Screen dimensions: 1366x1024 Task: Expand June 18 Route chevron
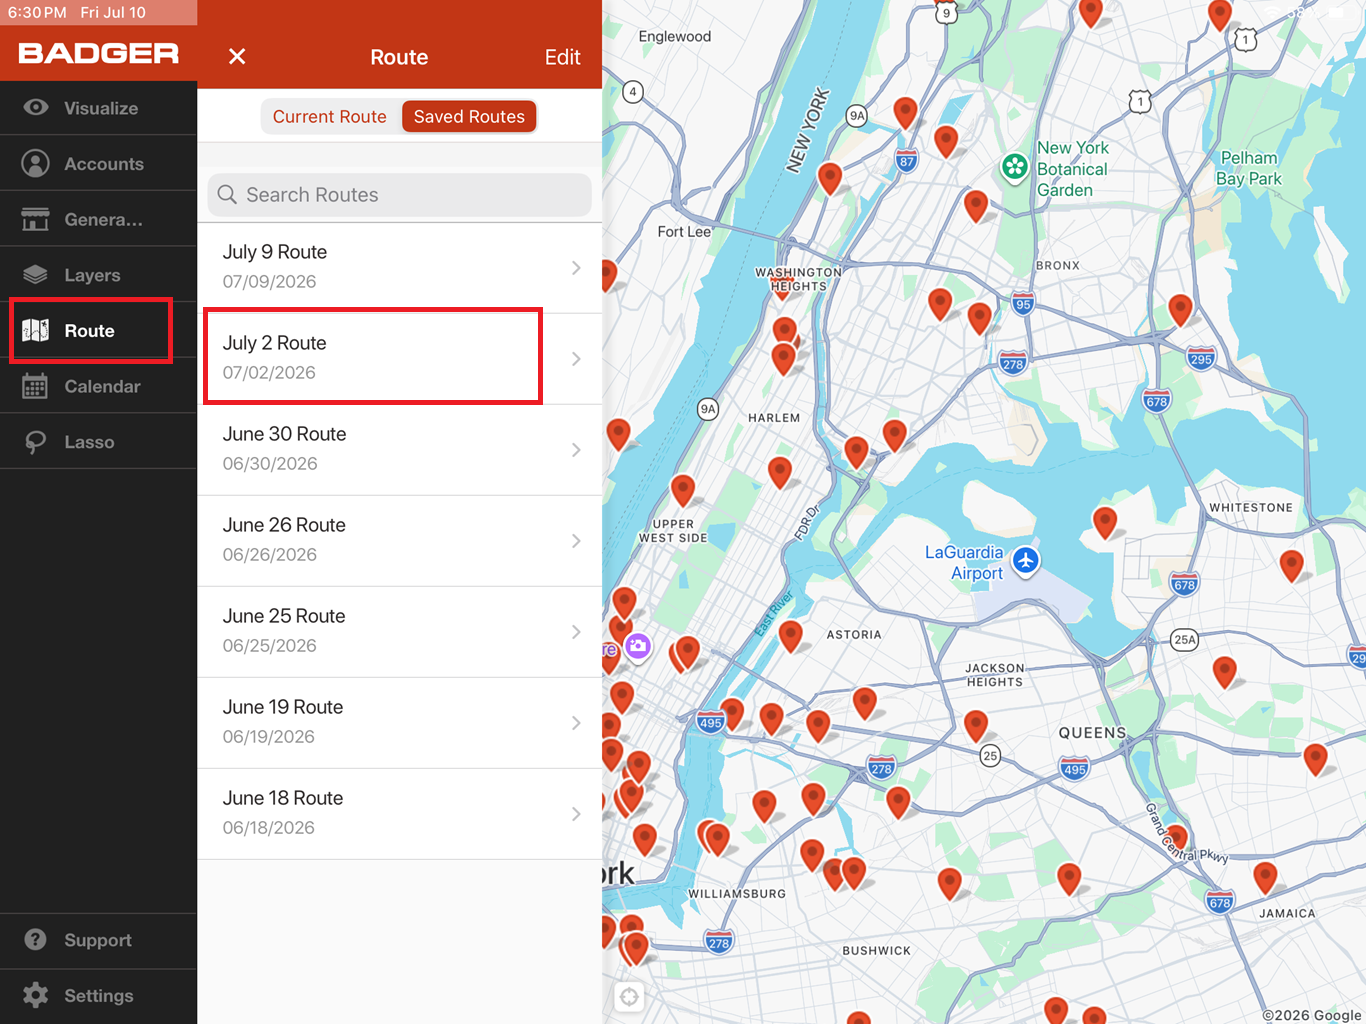click(576, 814)
